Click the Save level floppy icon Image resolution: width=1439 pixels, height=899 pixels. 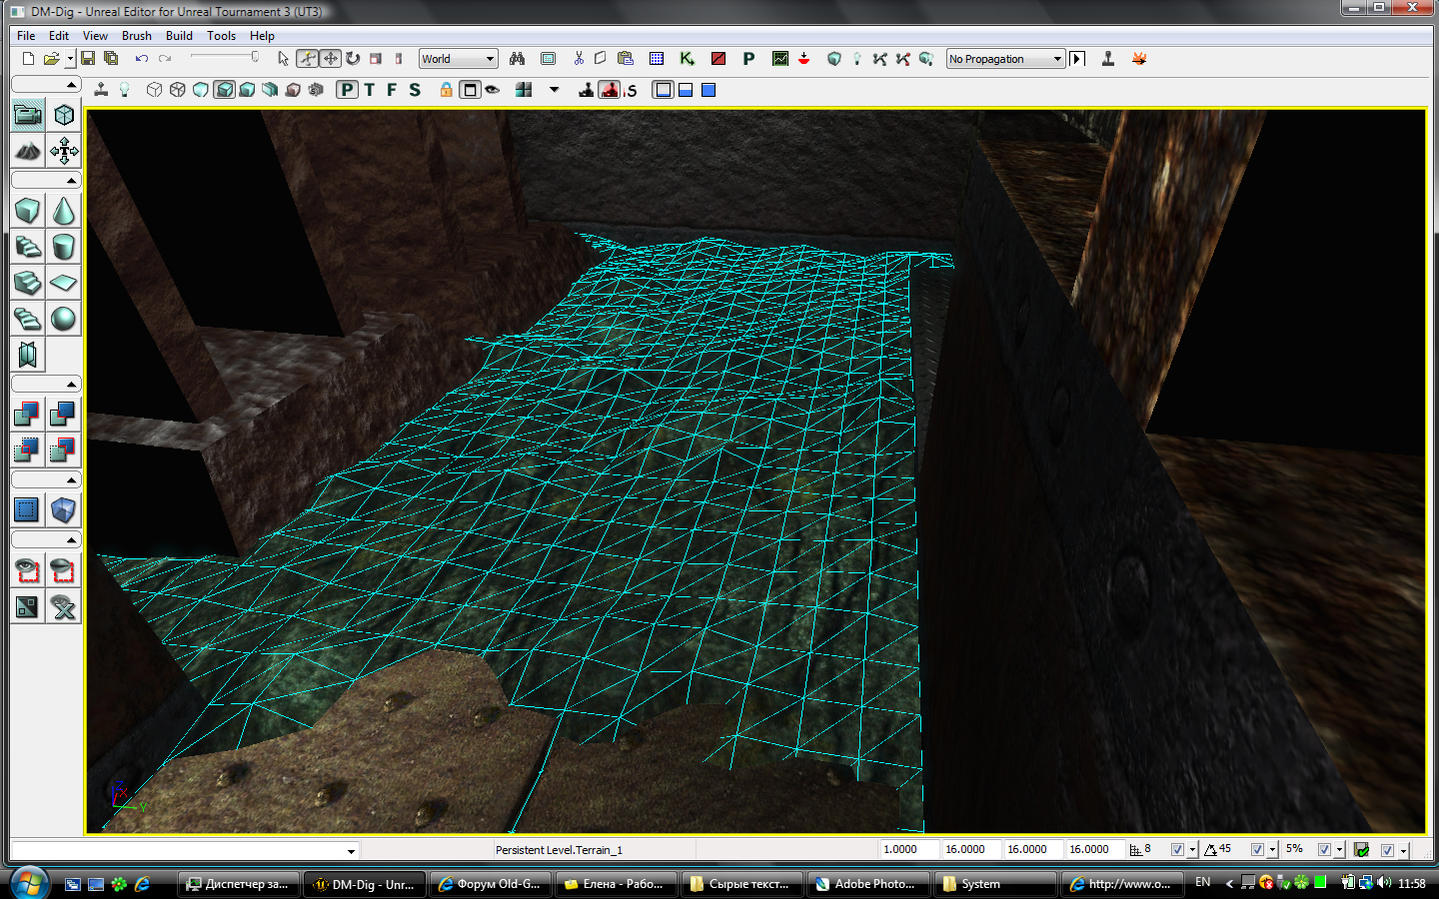[88, 59]
